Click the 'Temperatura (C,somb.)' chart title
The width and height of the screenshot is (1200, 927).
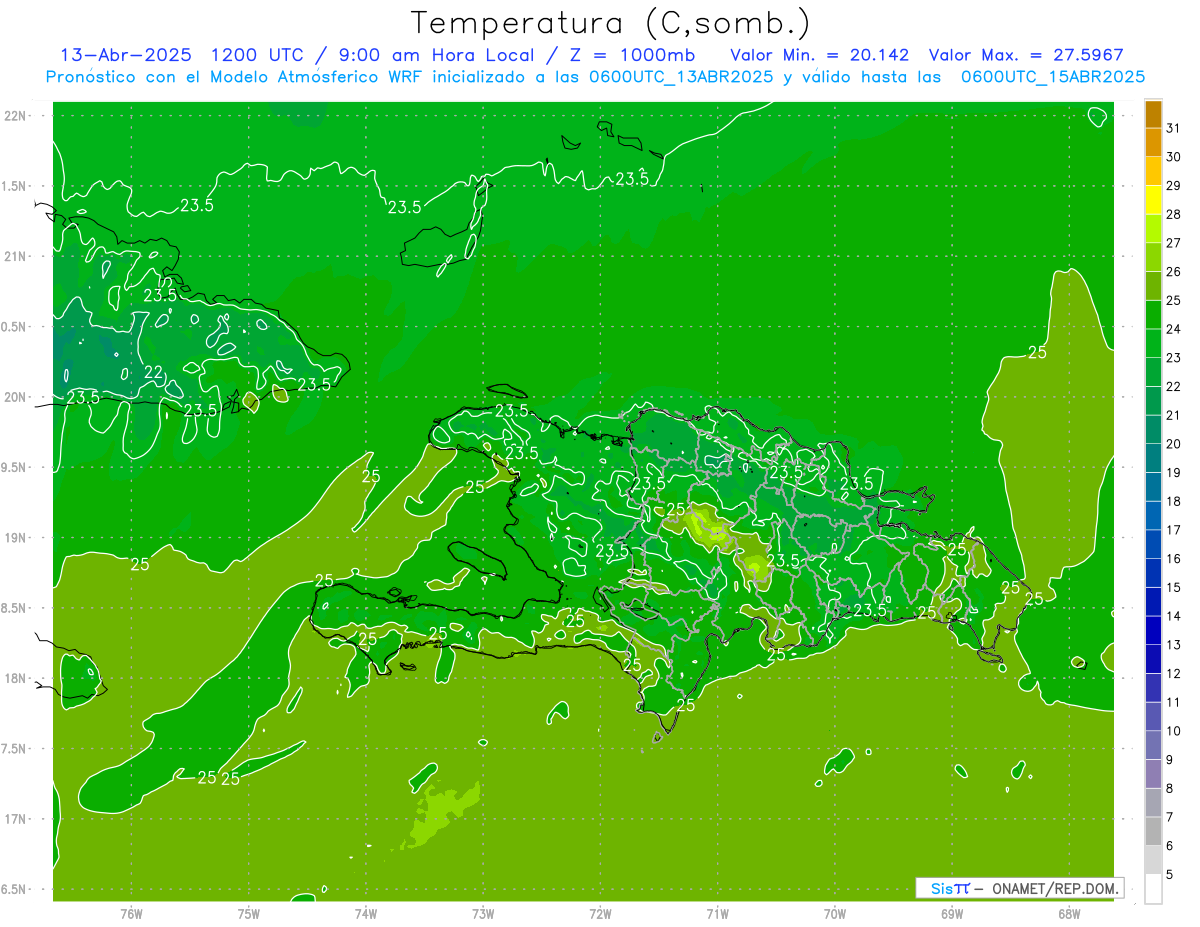coord(610,24)
